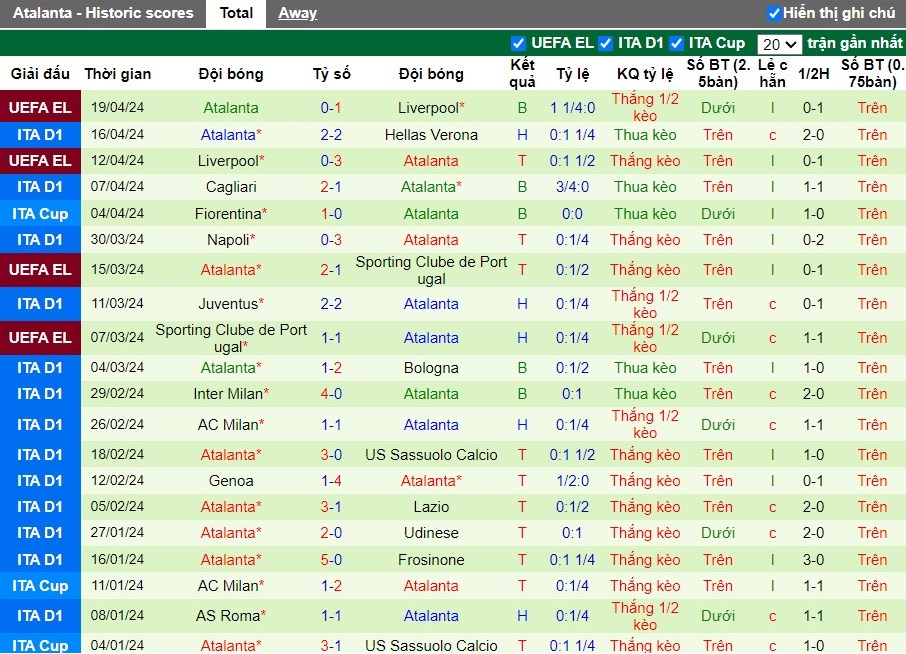Viewport: 906px width, 654px height.
Task: Click the Thời gian column header
Action: pos(117,74)
